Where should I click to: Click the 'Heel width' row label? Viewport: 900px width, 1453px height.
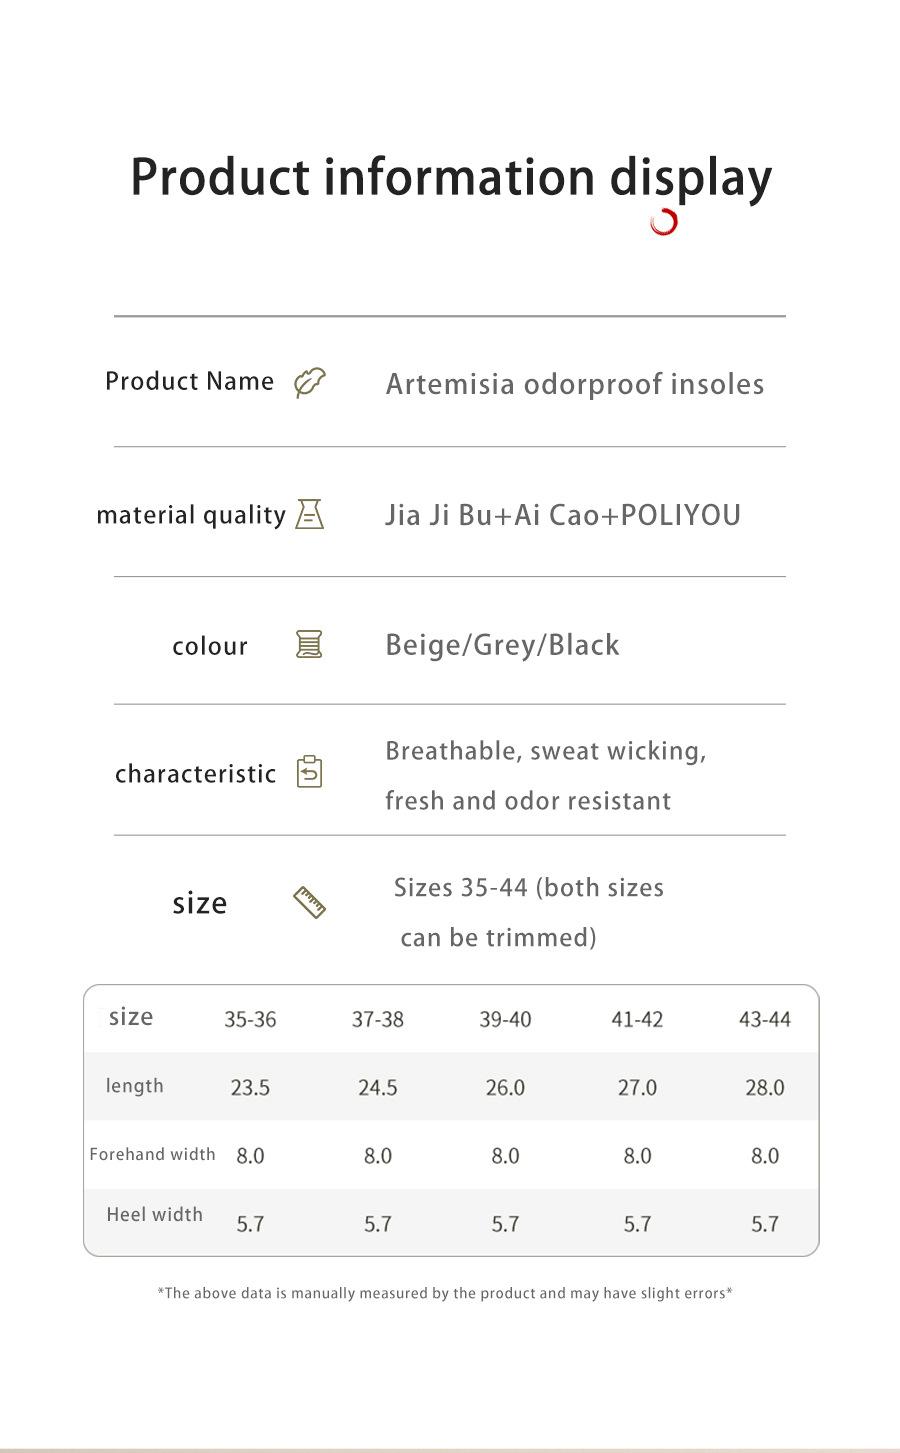(x=154, y=1214)
